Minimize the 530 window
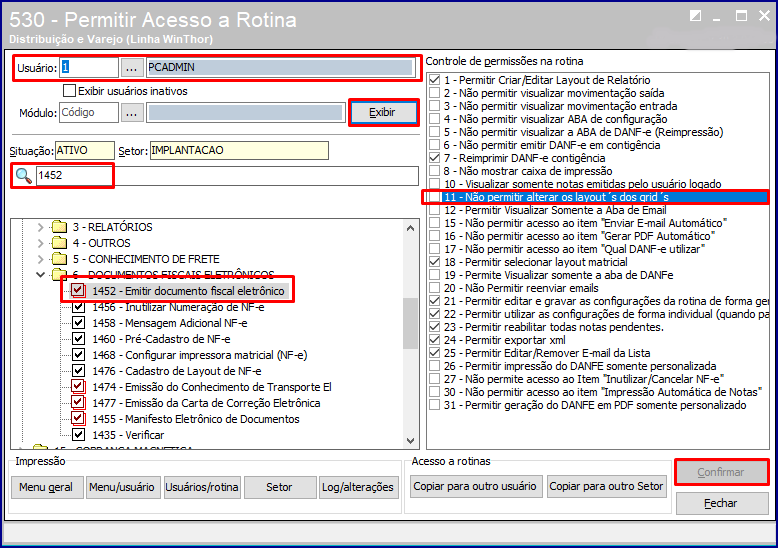 point(716,17)
